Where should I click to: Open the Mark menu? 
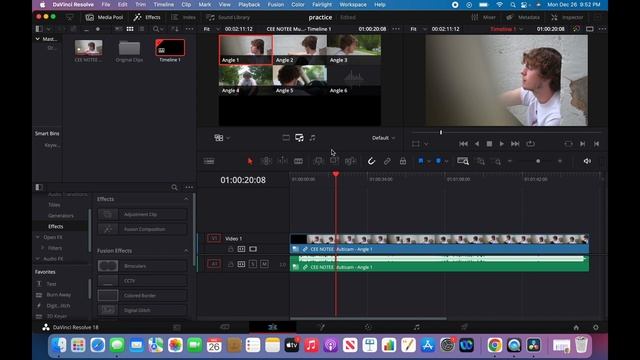click(x=204, y=4)
